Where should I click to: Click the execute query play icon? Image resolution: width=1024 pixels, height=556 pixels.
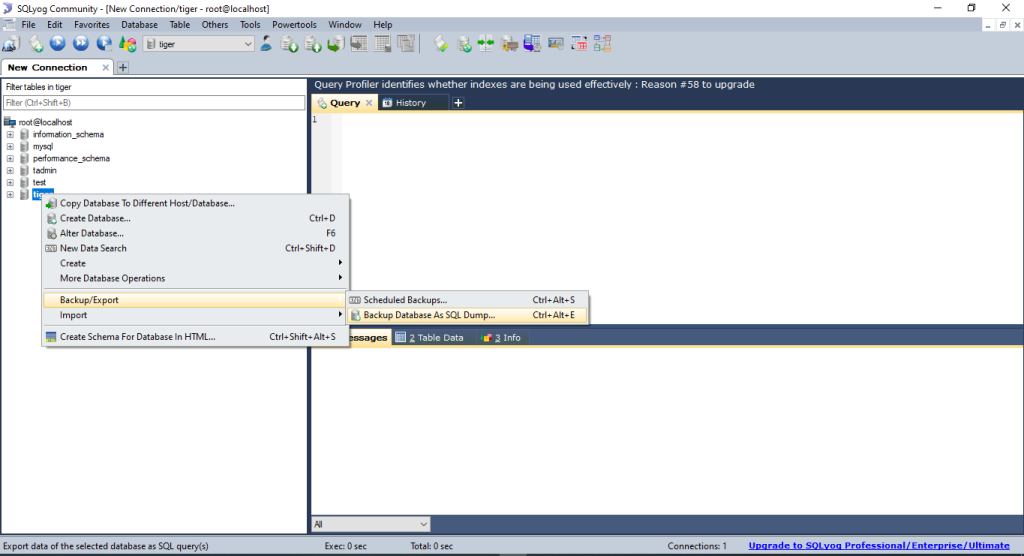(x=57, y=44)
